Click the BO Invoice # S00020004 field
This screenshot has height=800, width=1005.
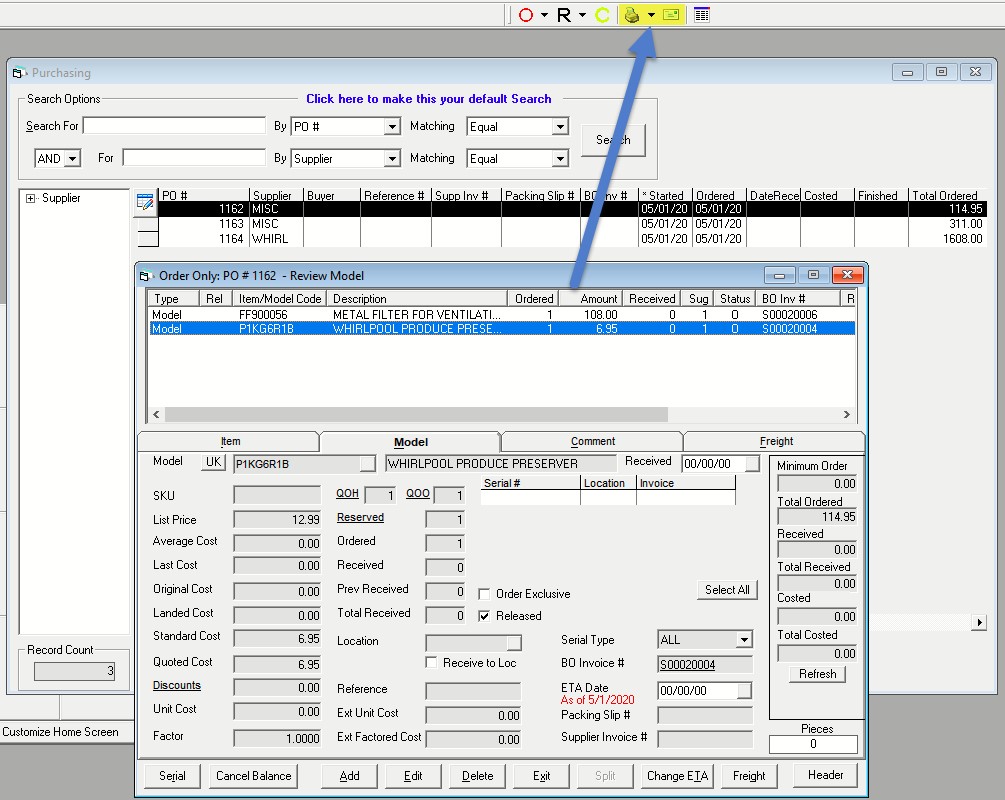click(705, 665)
